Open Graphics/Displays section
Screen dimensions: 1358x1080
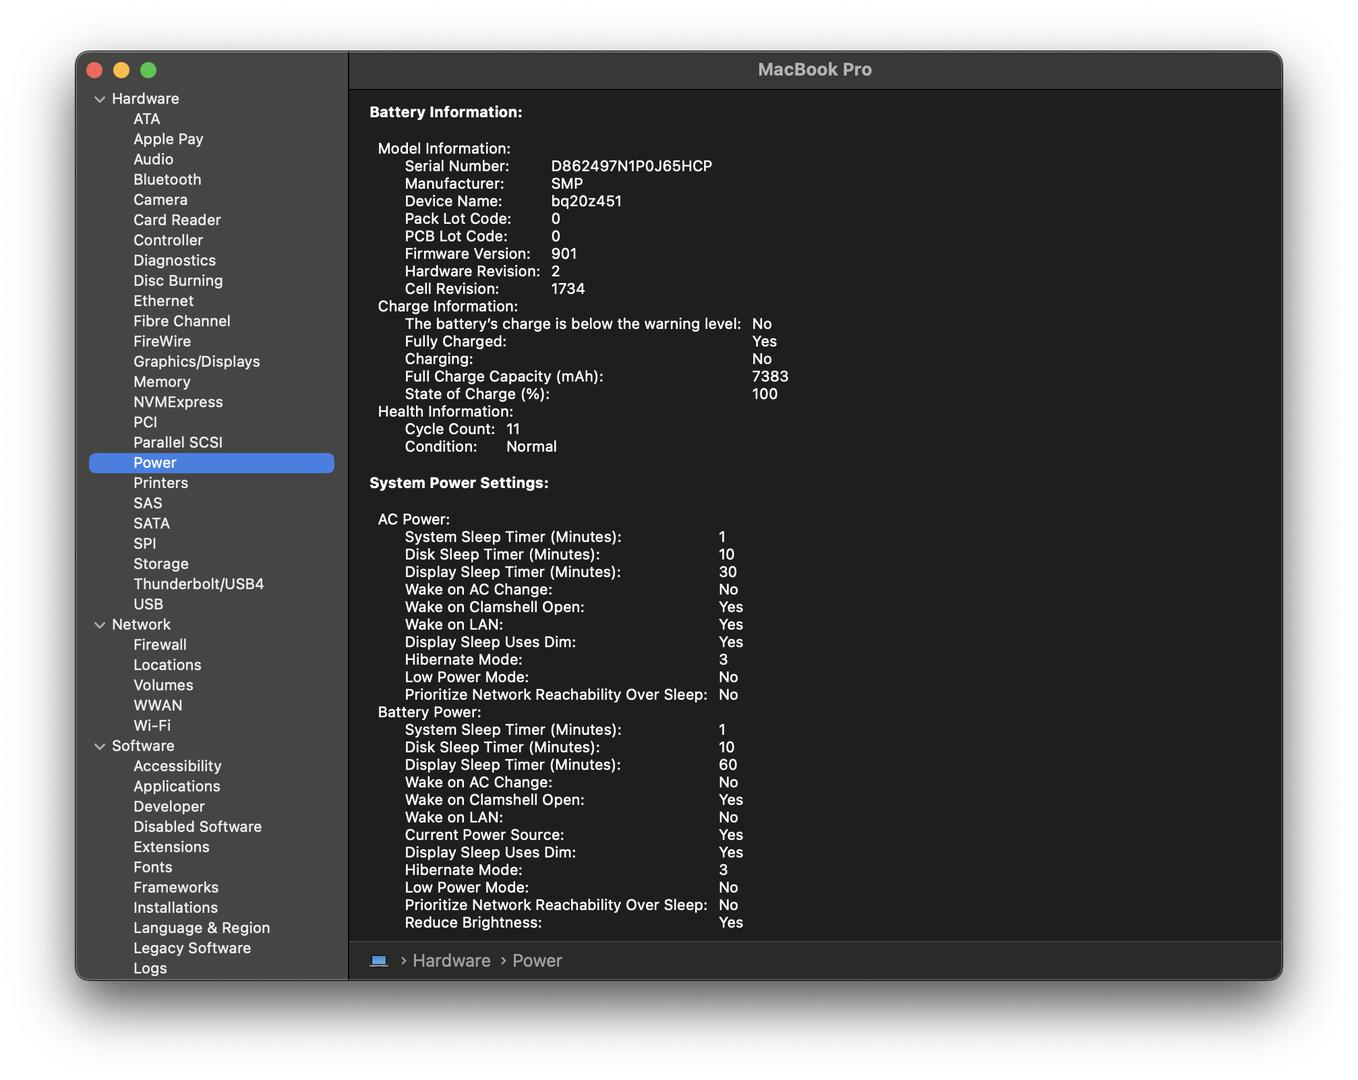pos(196,362)
